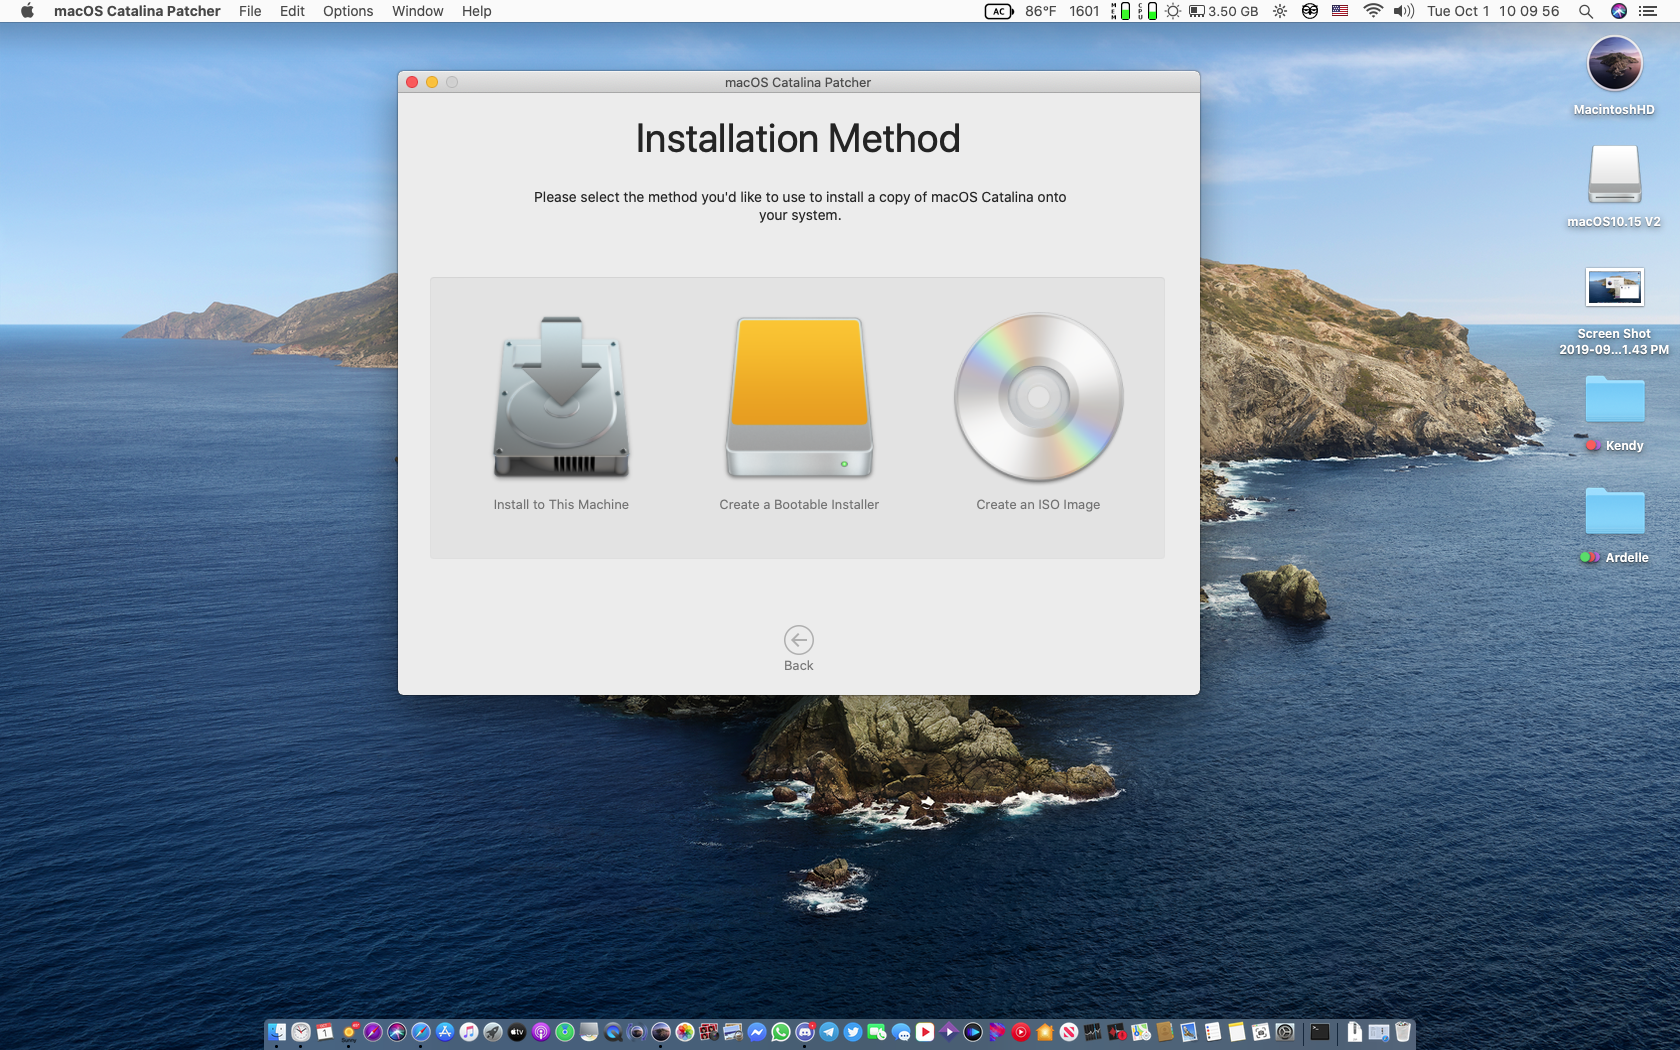
Task: Open Twitter from the Dock
Action: click(853, 1032)
